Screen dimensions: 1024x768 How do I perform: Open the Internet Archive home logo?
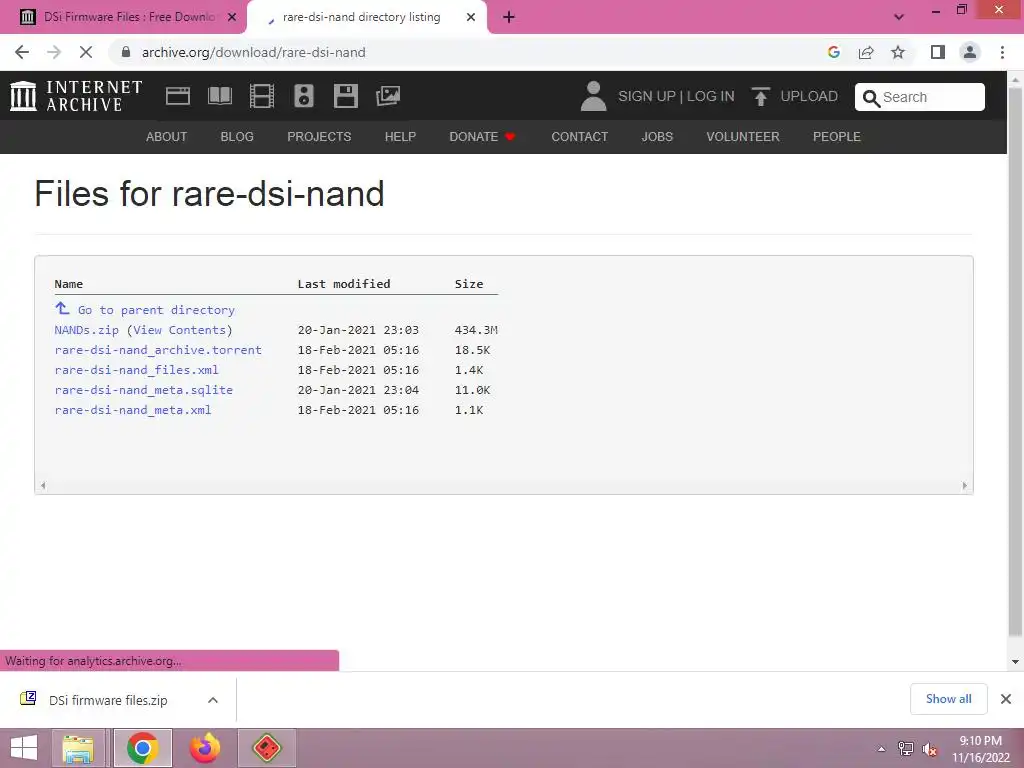[x=76, y=96]
